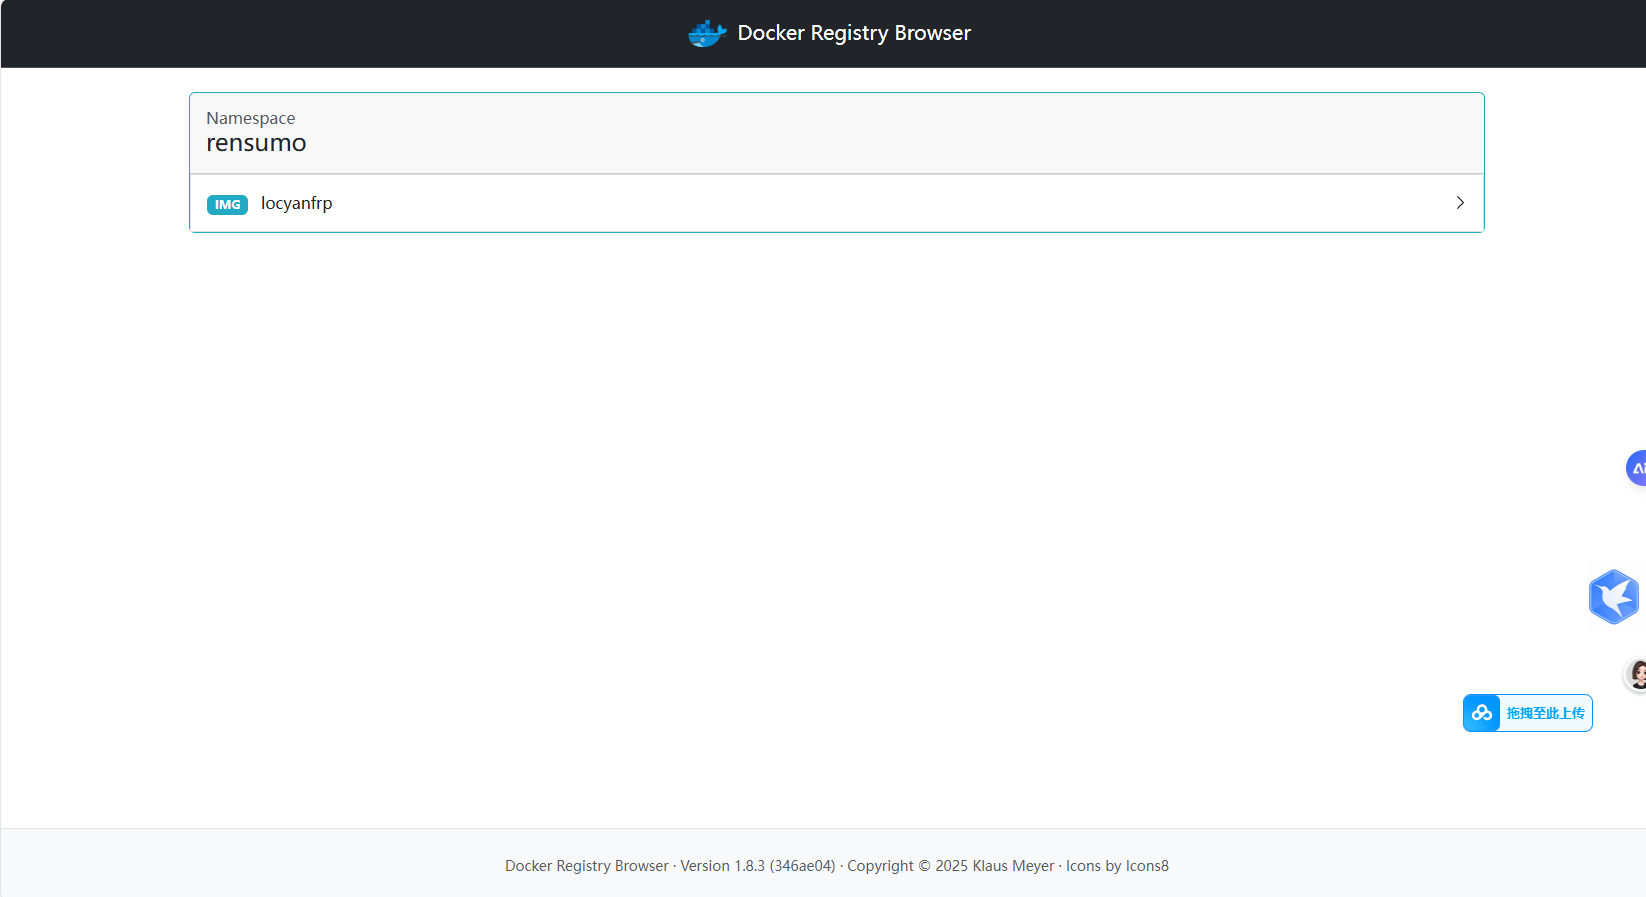Open the partially hidden AI floating button

[1636, 468]
